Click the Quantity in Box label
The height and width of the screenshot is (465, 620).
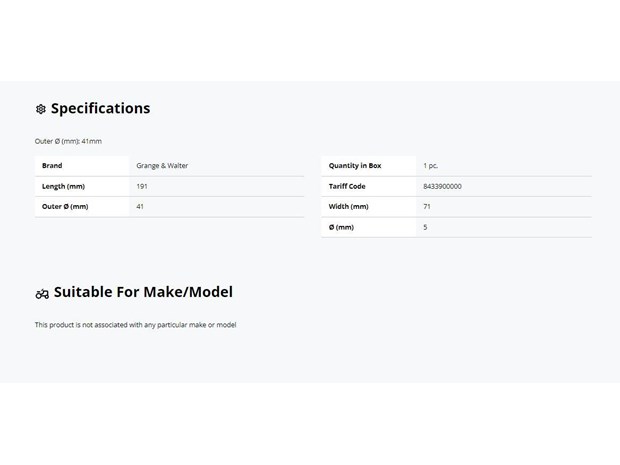355,166
